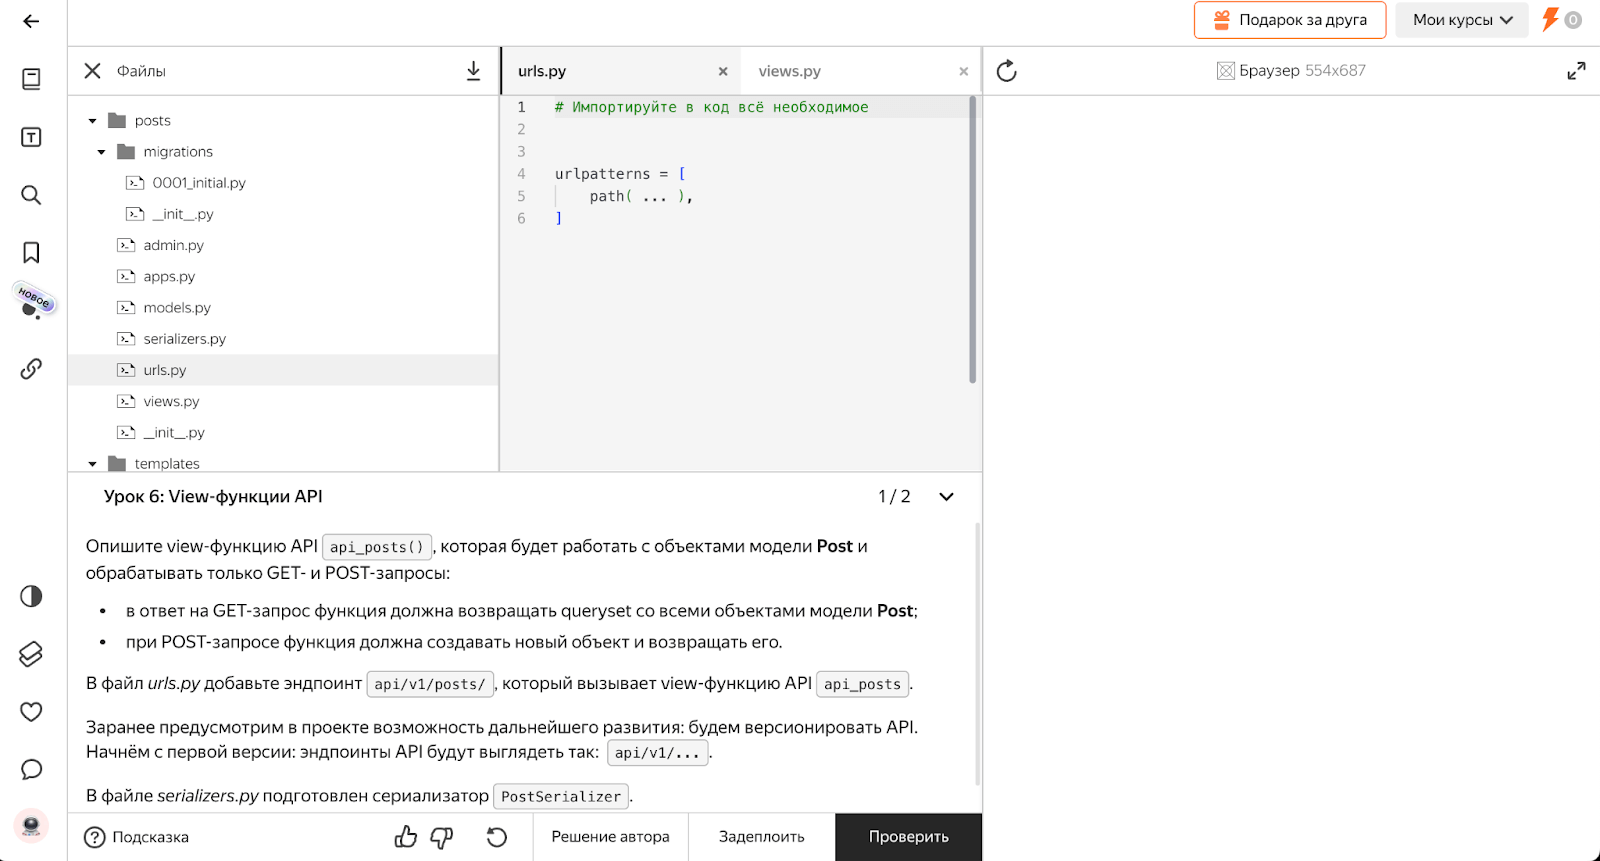The height and width of the screenshot is (861, 1600).
Task: Expand the browser preview to fullscreen
Action: (x=1576, y=71)
